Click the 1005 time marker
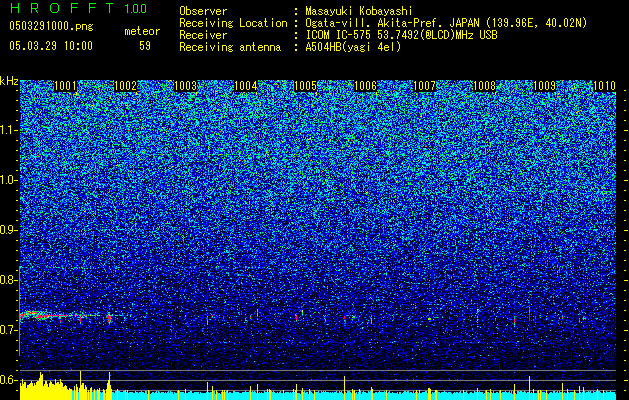Viewport: 629px width, 400px height. coord(305,86)
